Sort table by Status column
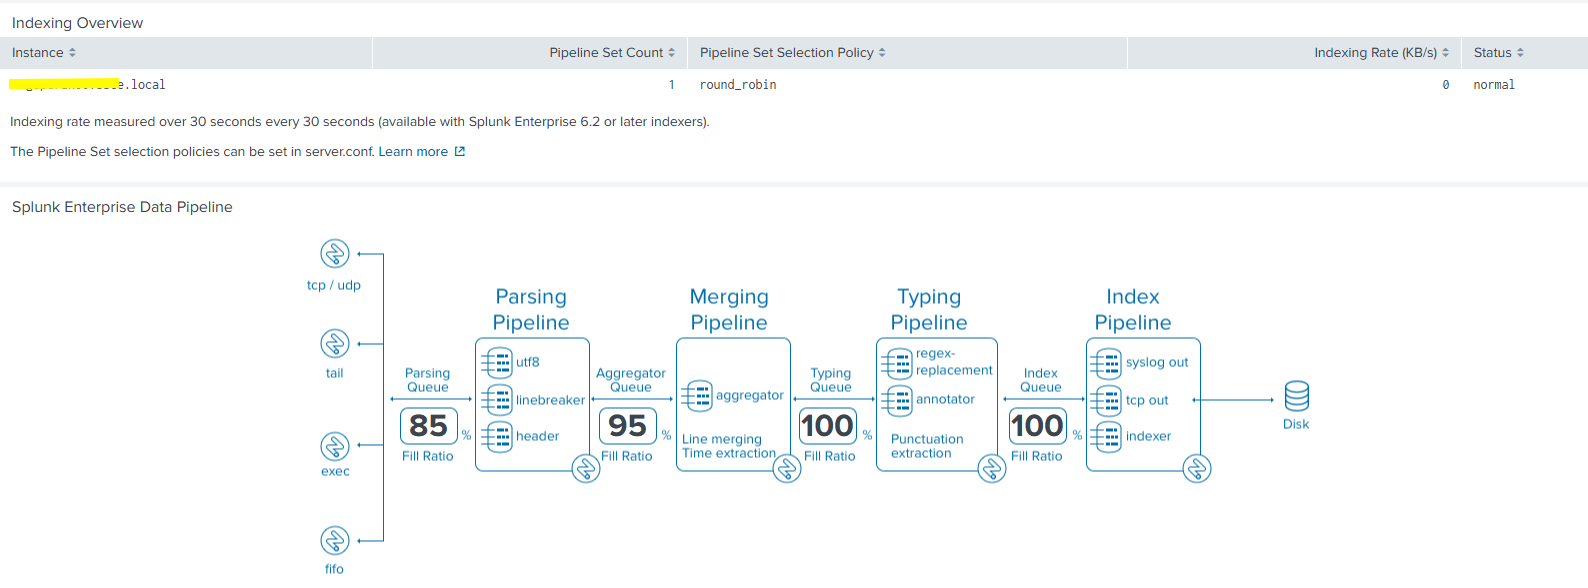This screenshot has height=588, width=1588. coord(1498,53)
